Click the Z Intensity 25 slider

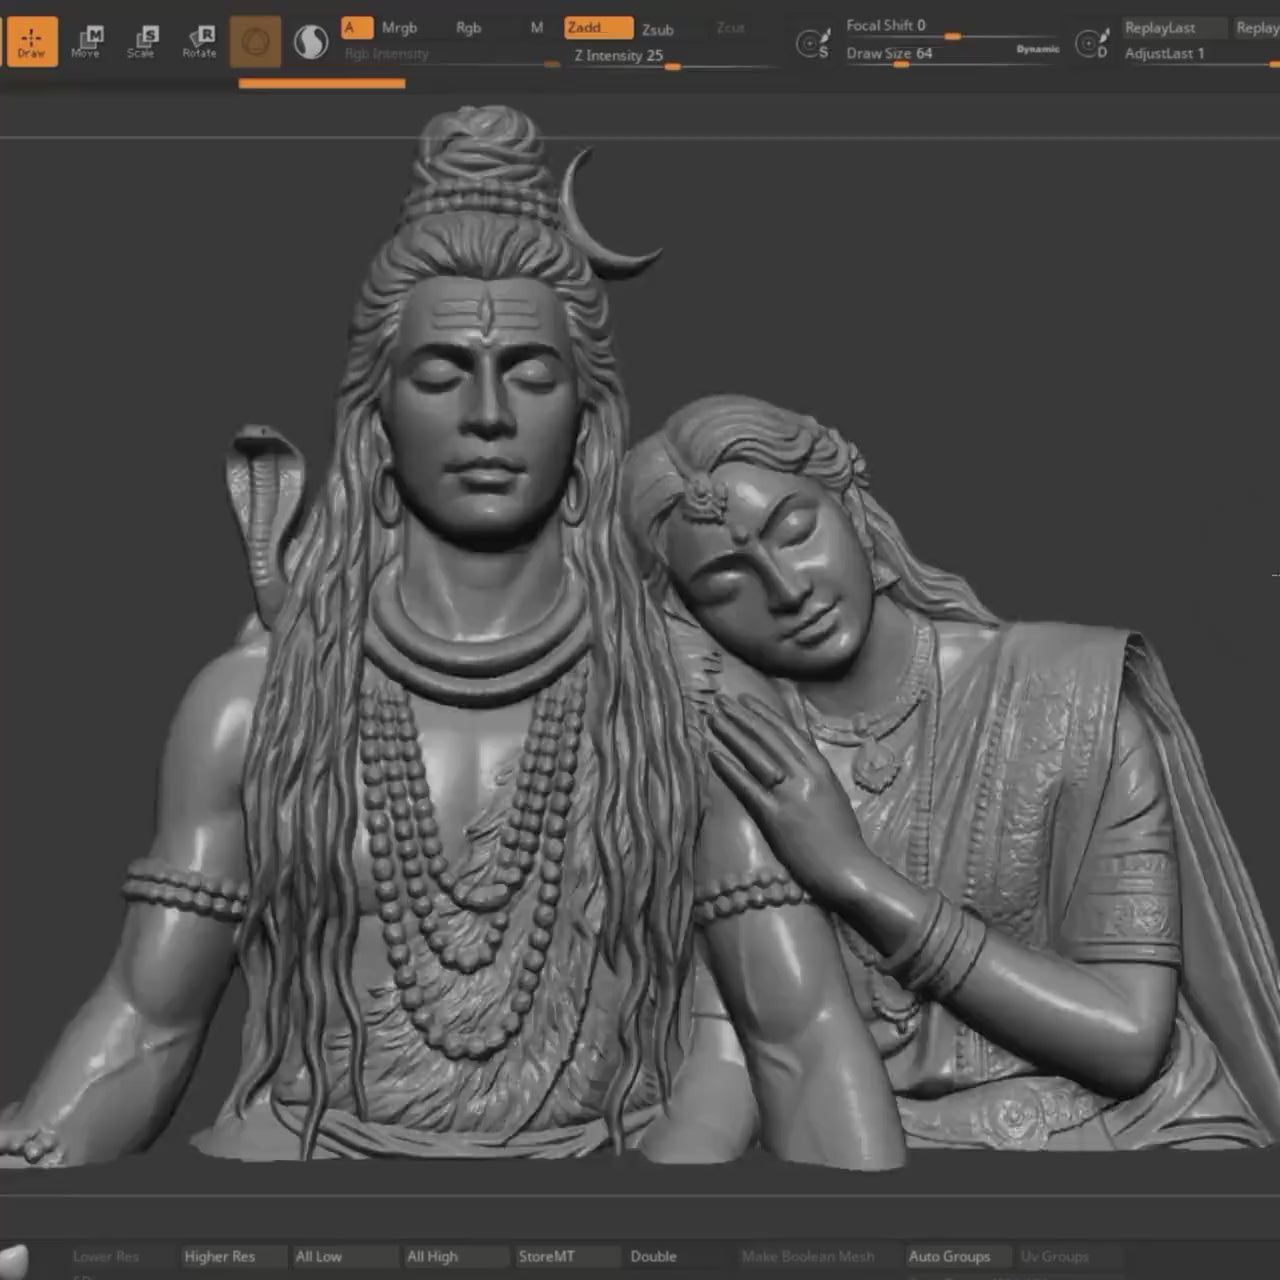click(x=672, y=56)
